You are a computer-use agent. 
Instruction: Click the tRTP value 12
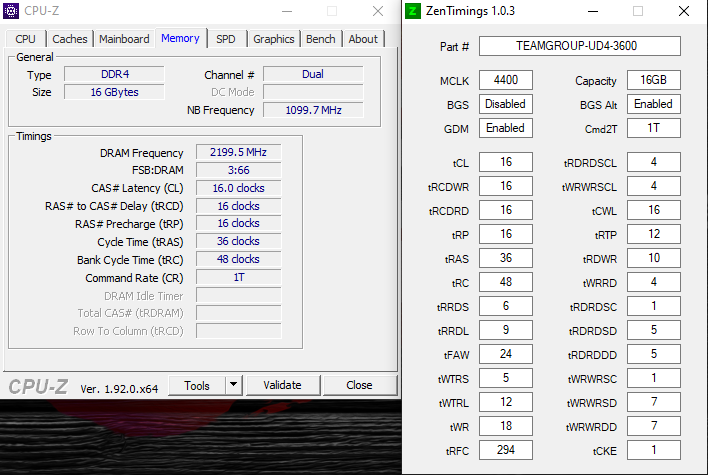(x=654, y=234)
